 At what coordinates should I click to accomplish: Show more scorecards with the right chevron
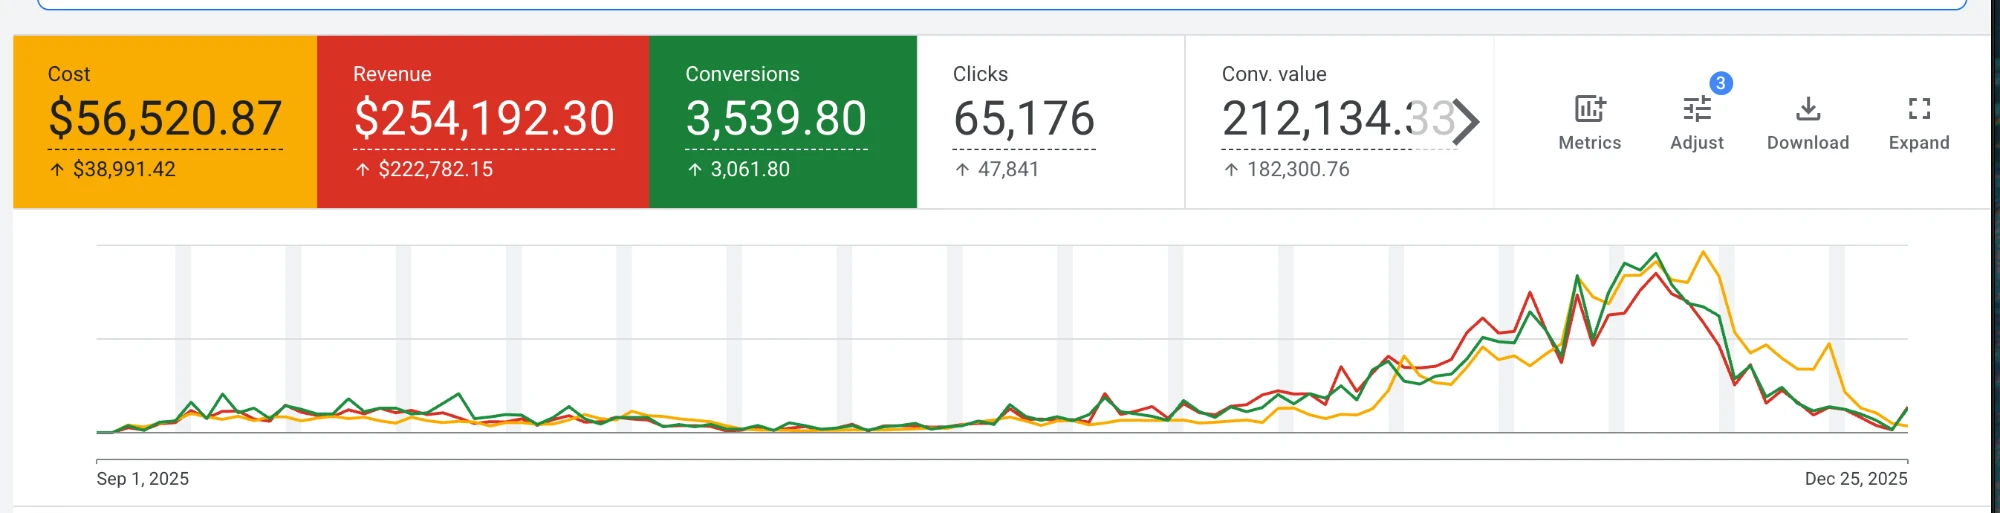point(1466,122)
